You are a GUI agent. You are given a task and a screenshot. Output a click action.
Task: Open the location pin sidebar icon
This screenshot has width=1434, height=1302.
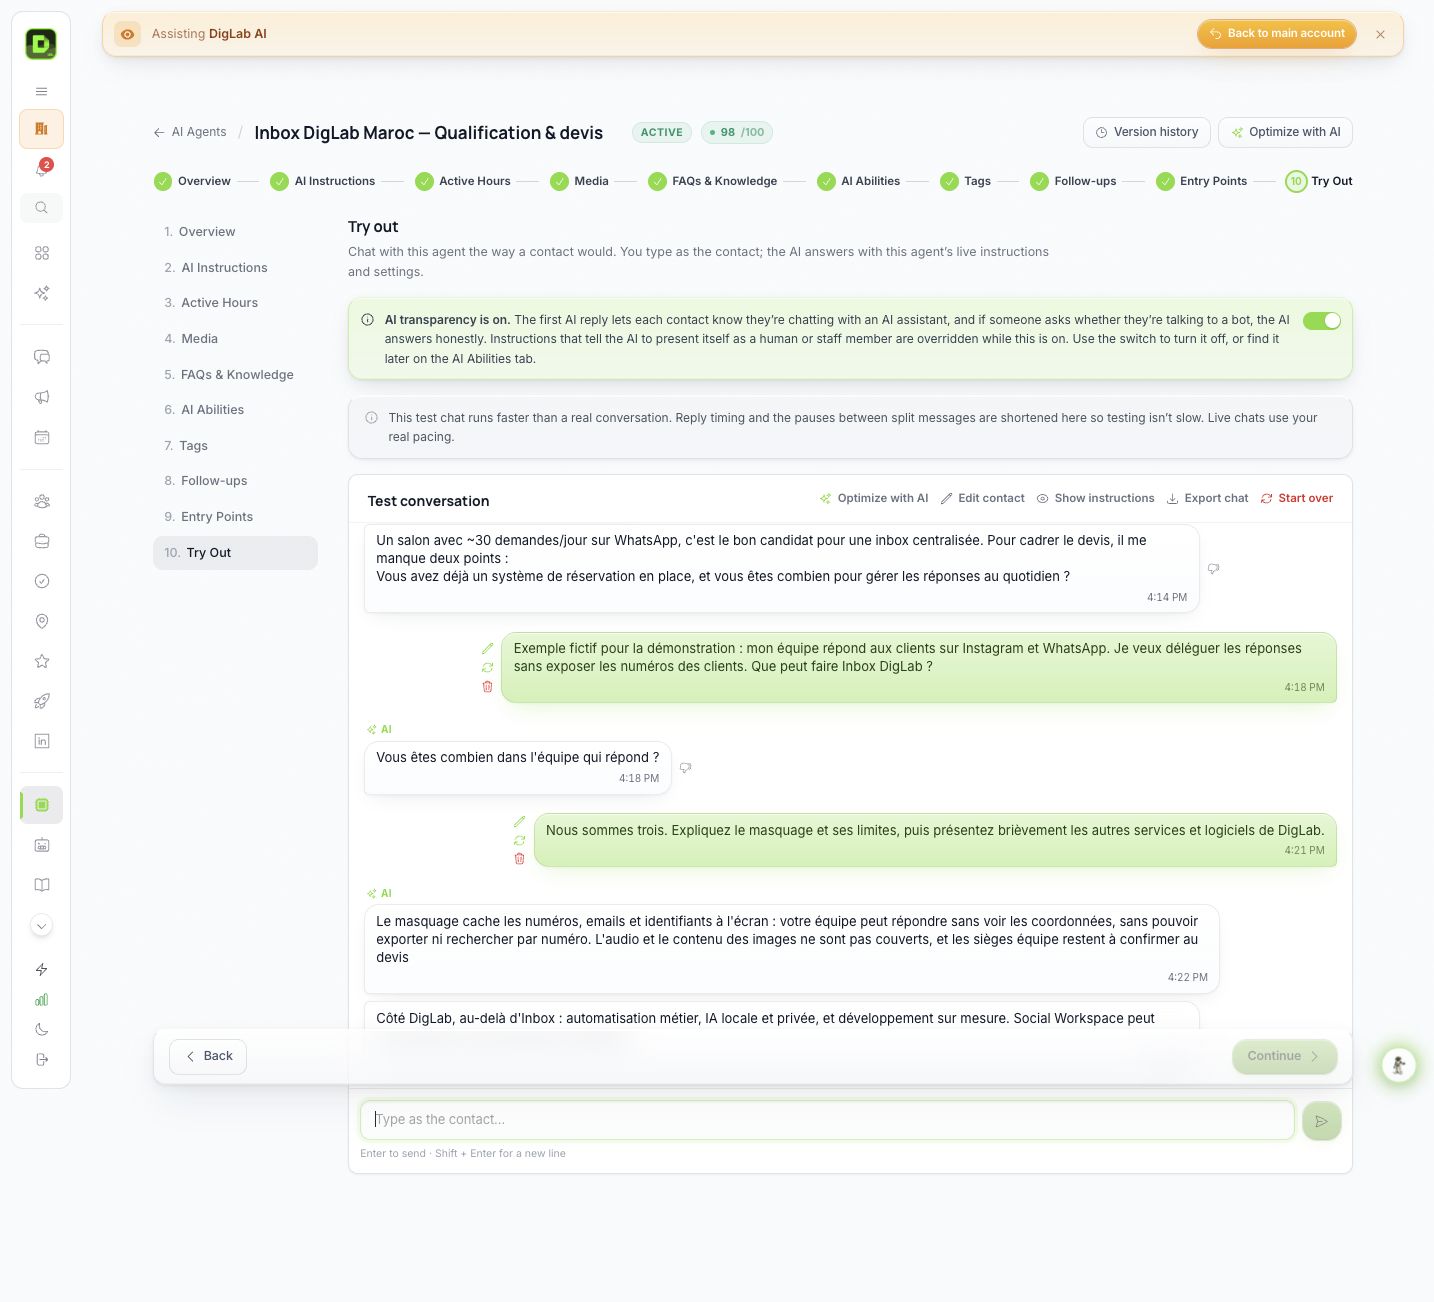point(41,621)
